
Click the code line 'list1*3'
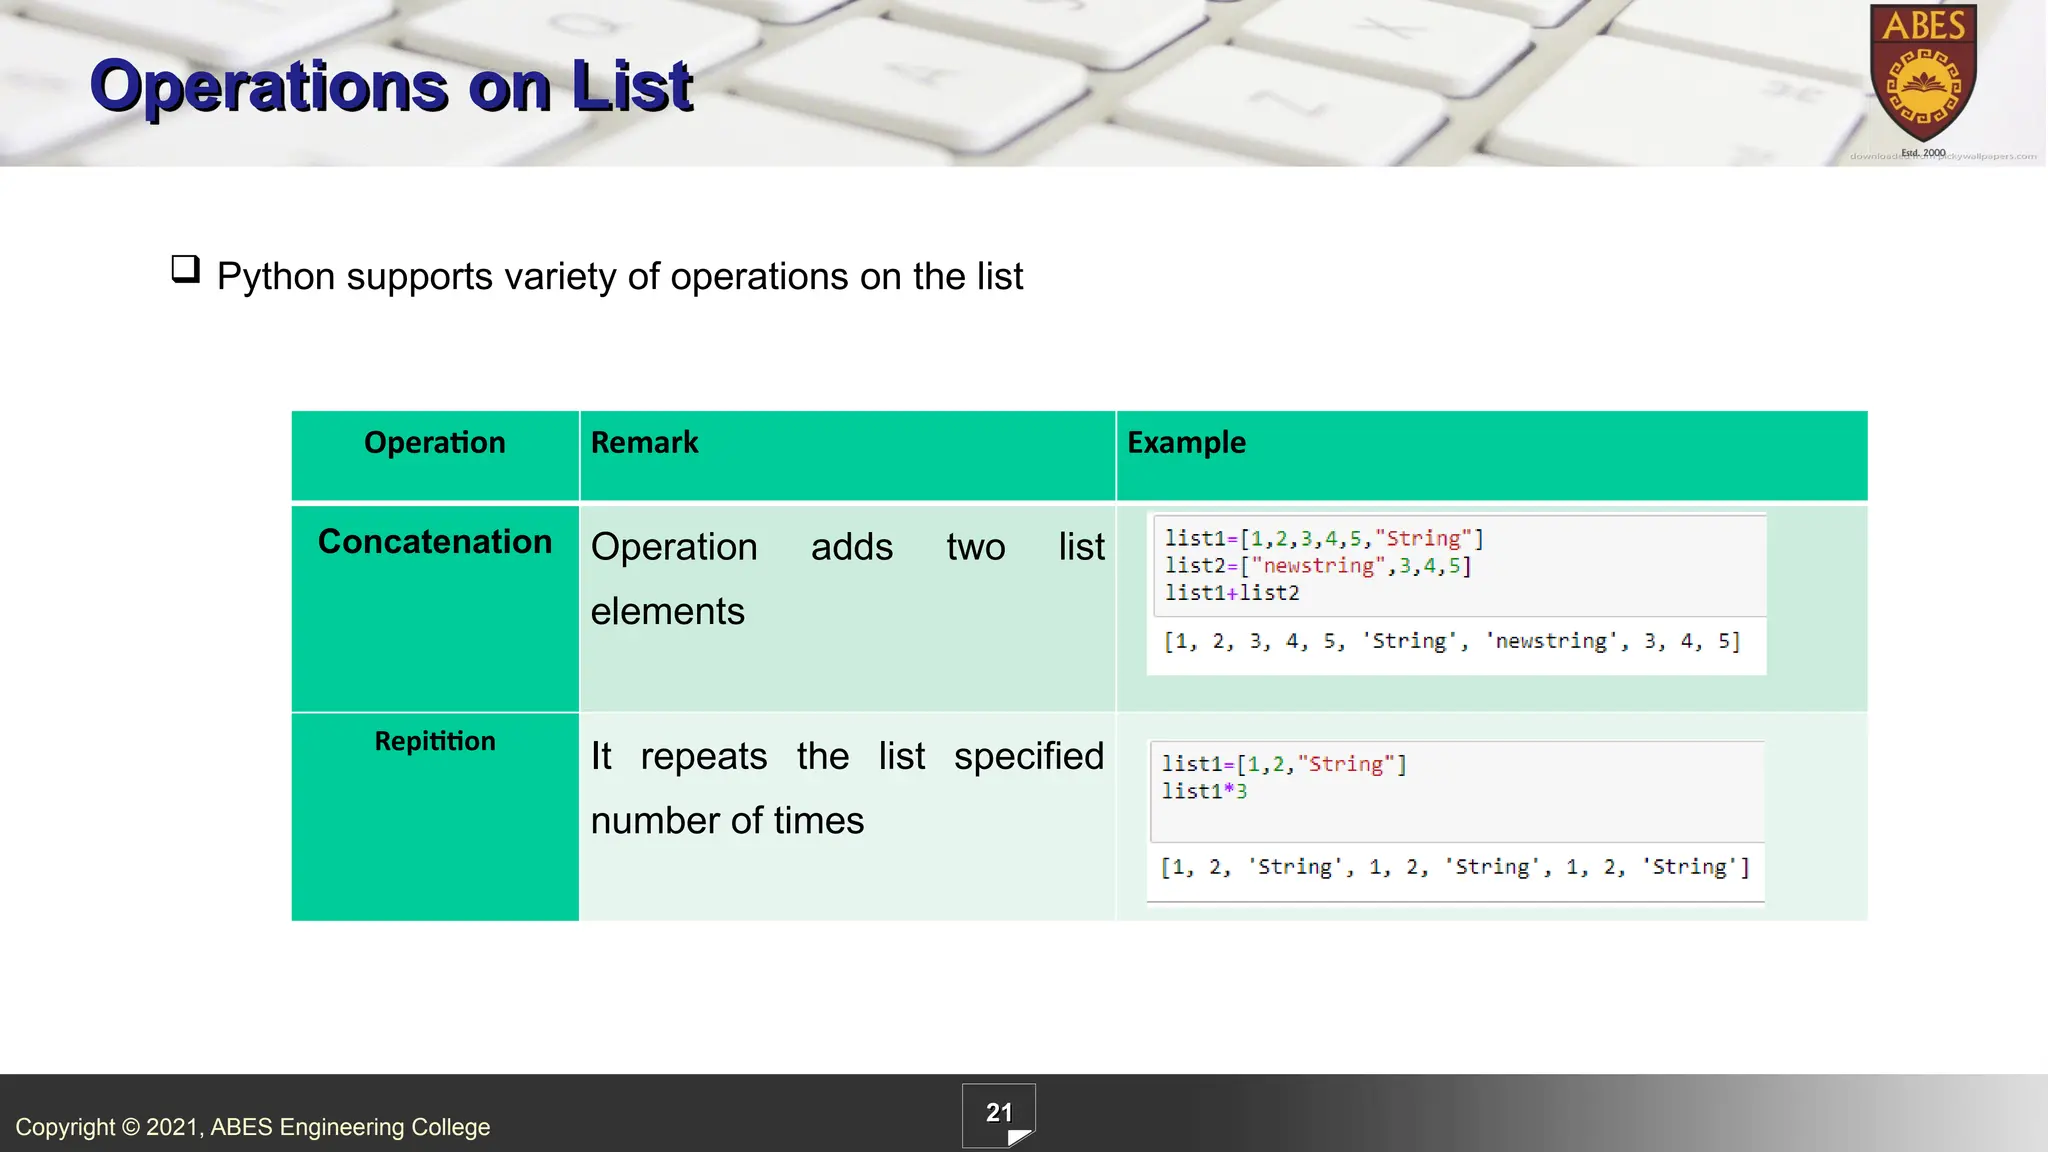point(1204,791)
